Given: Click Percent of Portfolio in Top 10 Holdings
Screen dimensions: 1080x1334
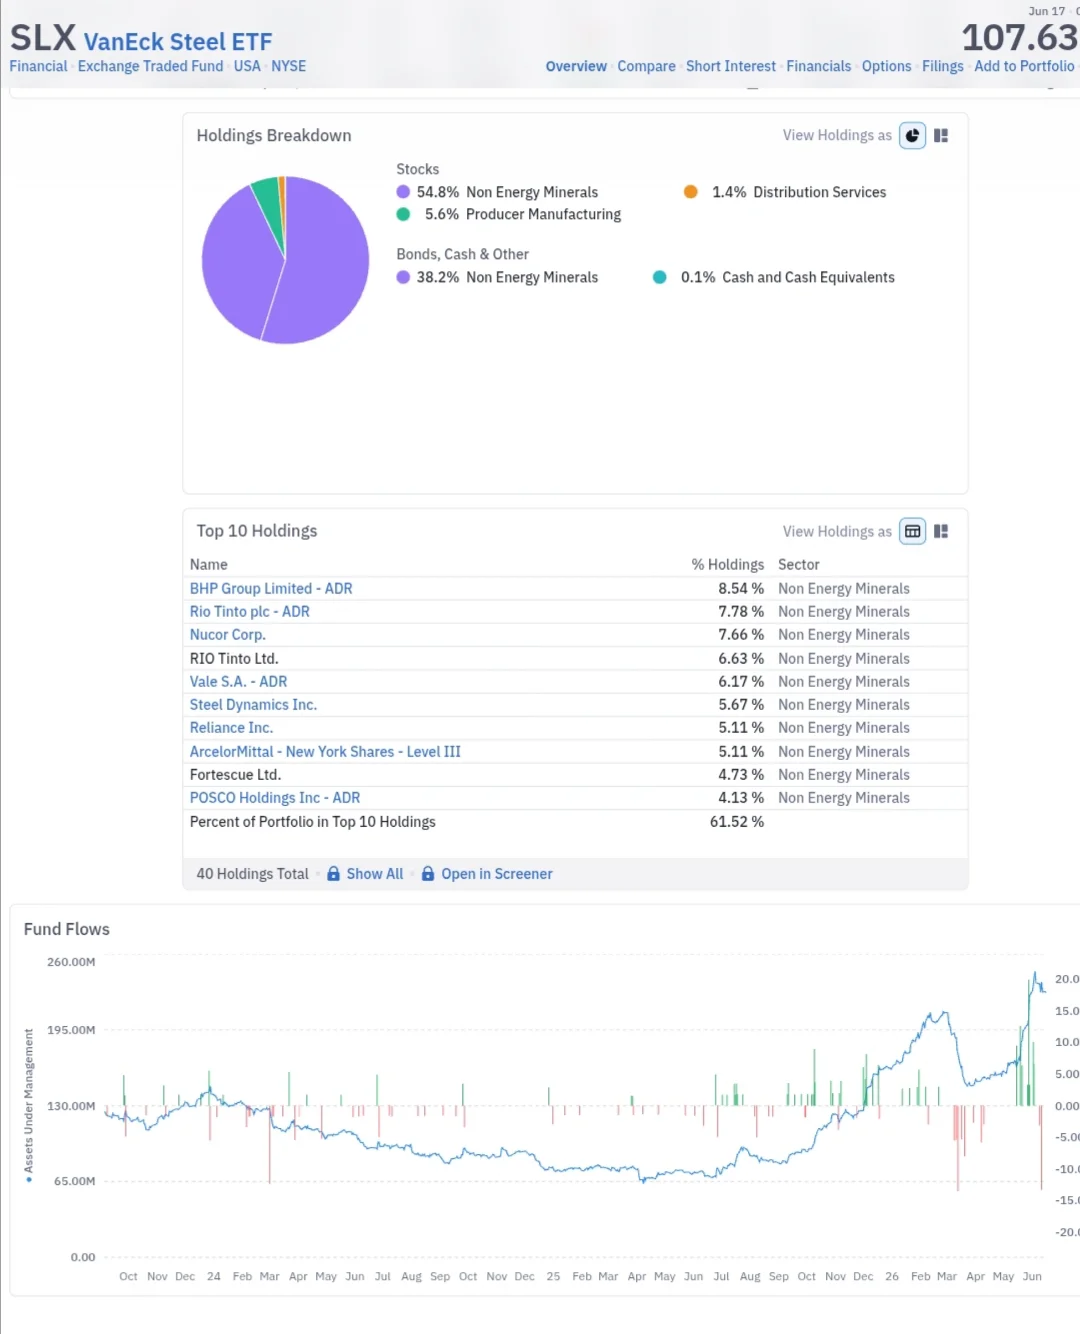Looking at the screenshot, I should point(313,822).
